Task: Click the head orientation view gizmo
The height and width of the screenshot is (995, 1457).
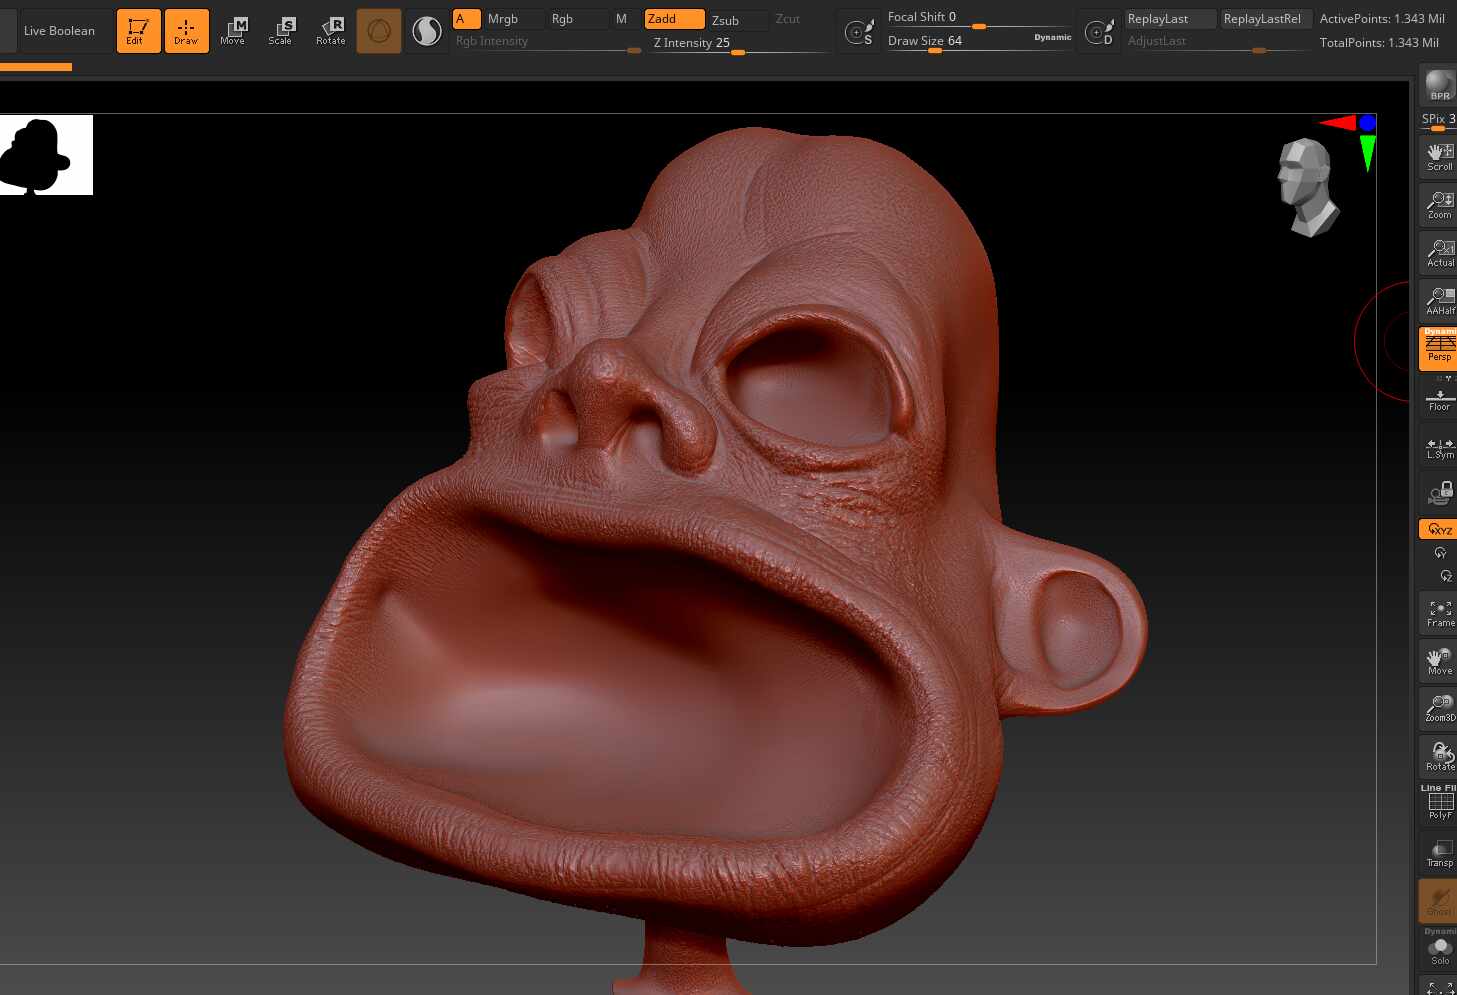Action: pyautogui.click(x=1308, y=187)
